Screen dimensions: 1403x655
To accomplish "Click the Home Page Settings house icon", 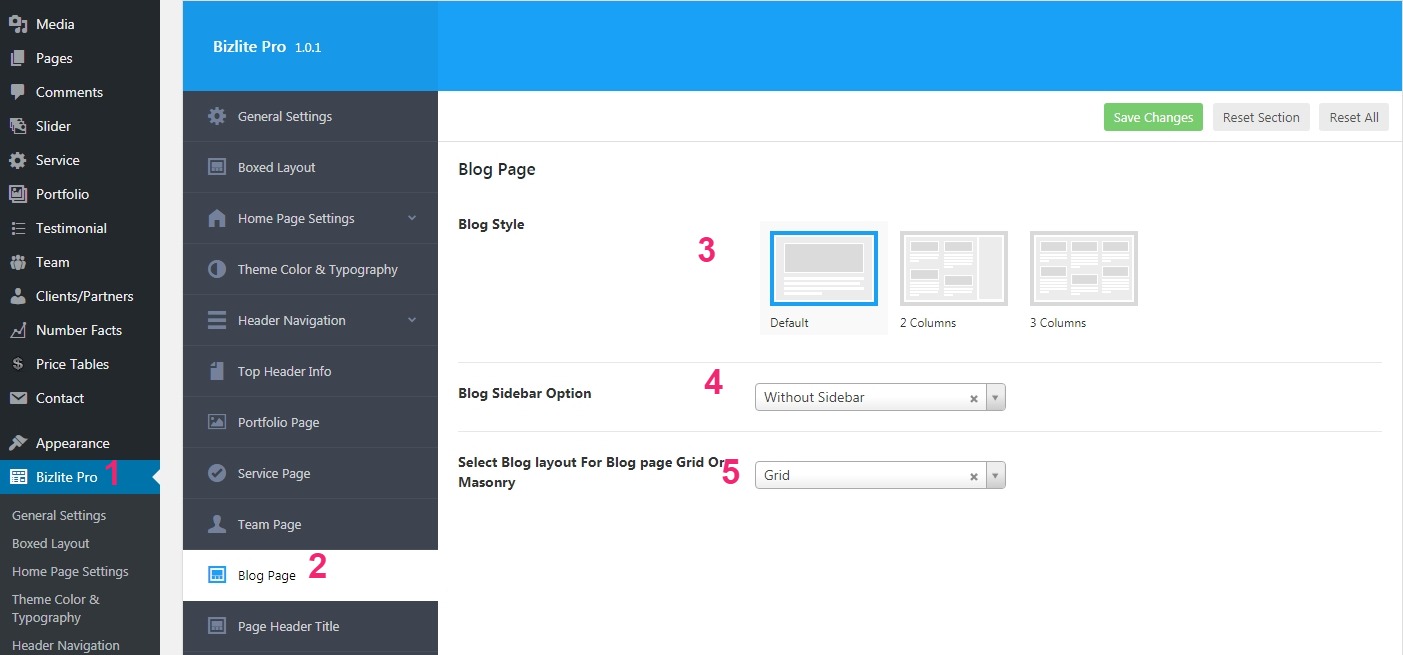I will 217,218.
